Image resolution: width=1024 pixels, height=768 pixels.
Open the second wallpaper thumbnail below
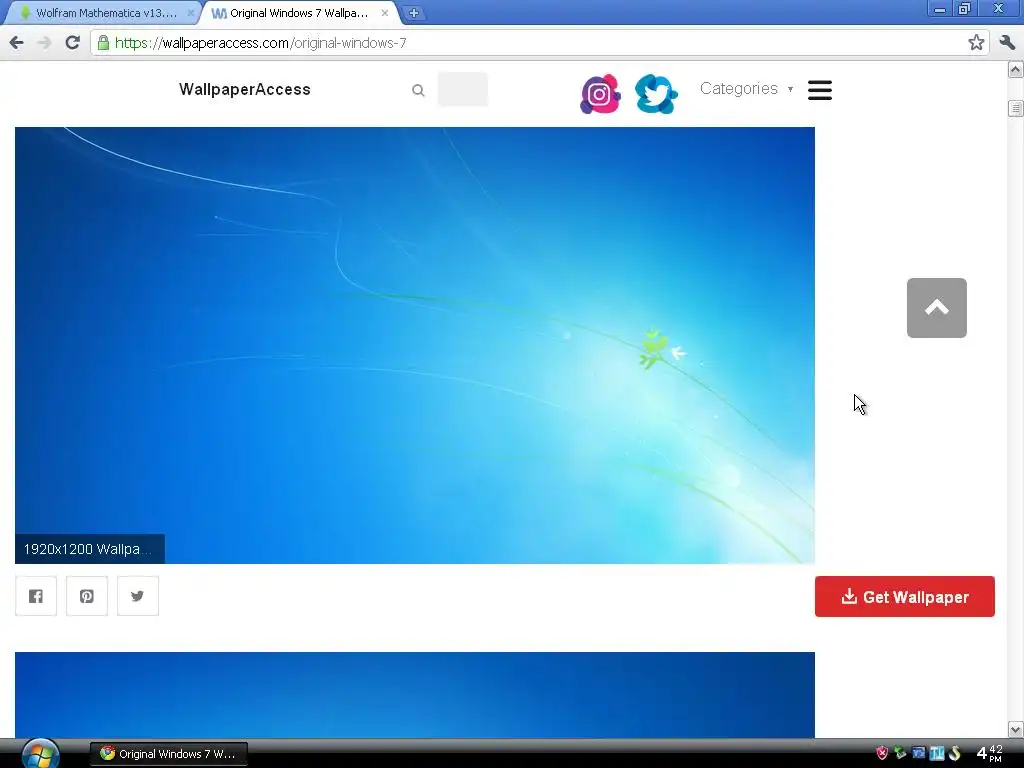[x=415, y=695]
